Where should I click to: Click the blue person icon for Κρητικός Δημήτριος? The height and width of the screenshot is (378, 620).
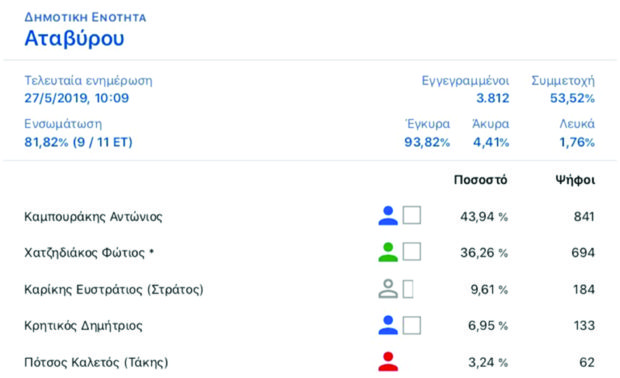[x=388, y=325]
